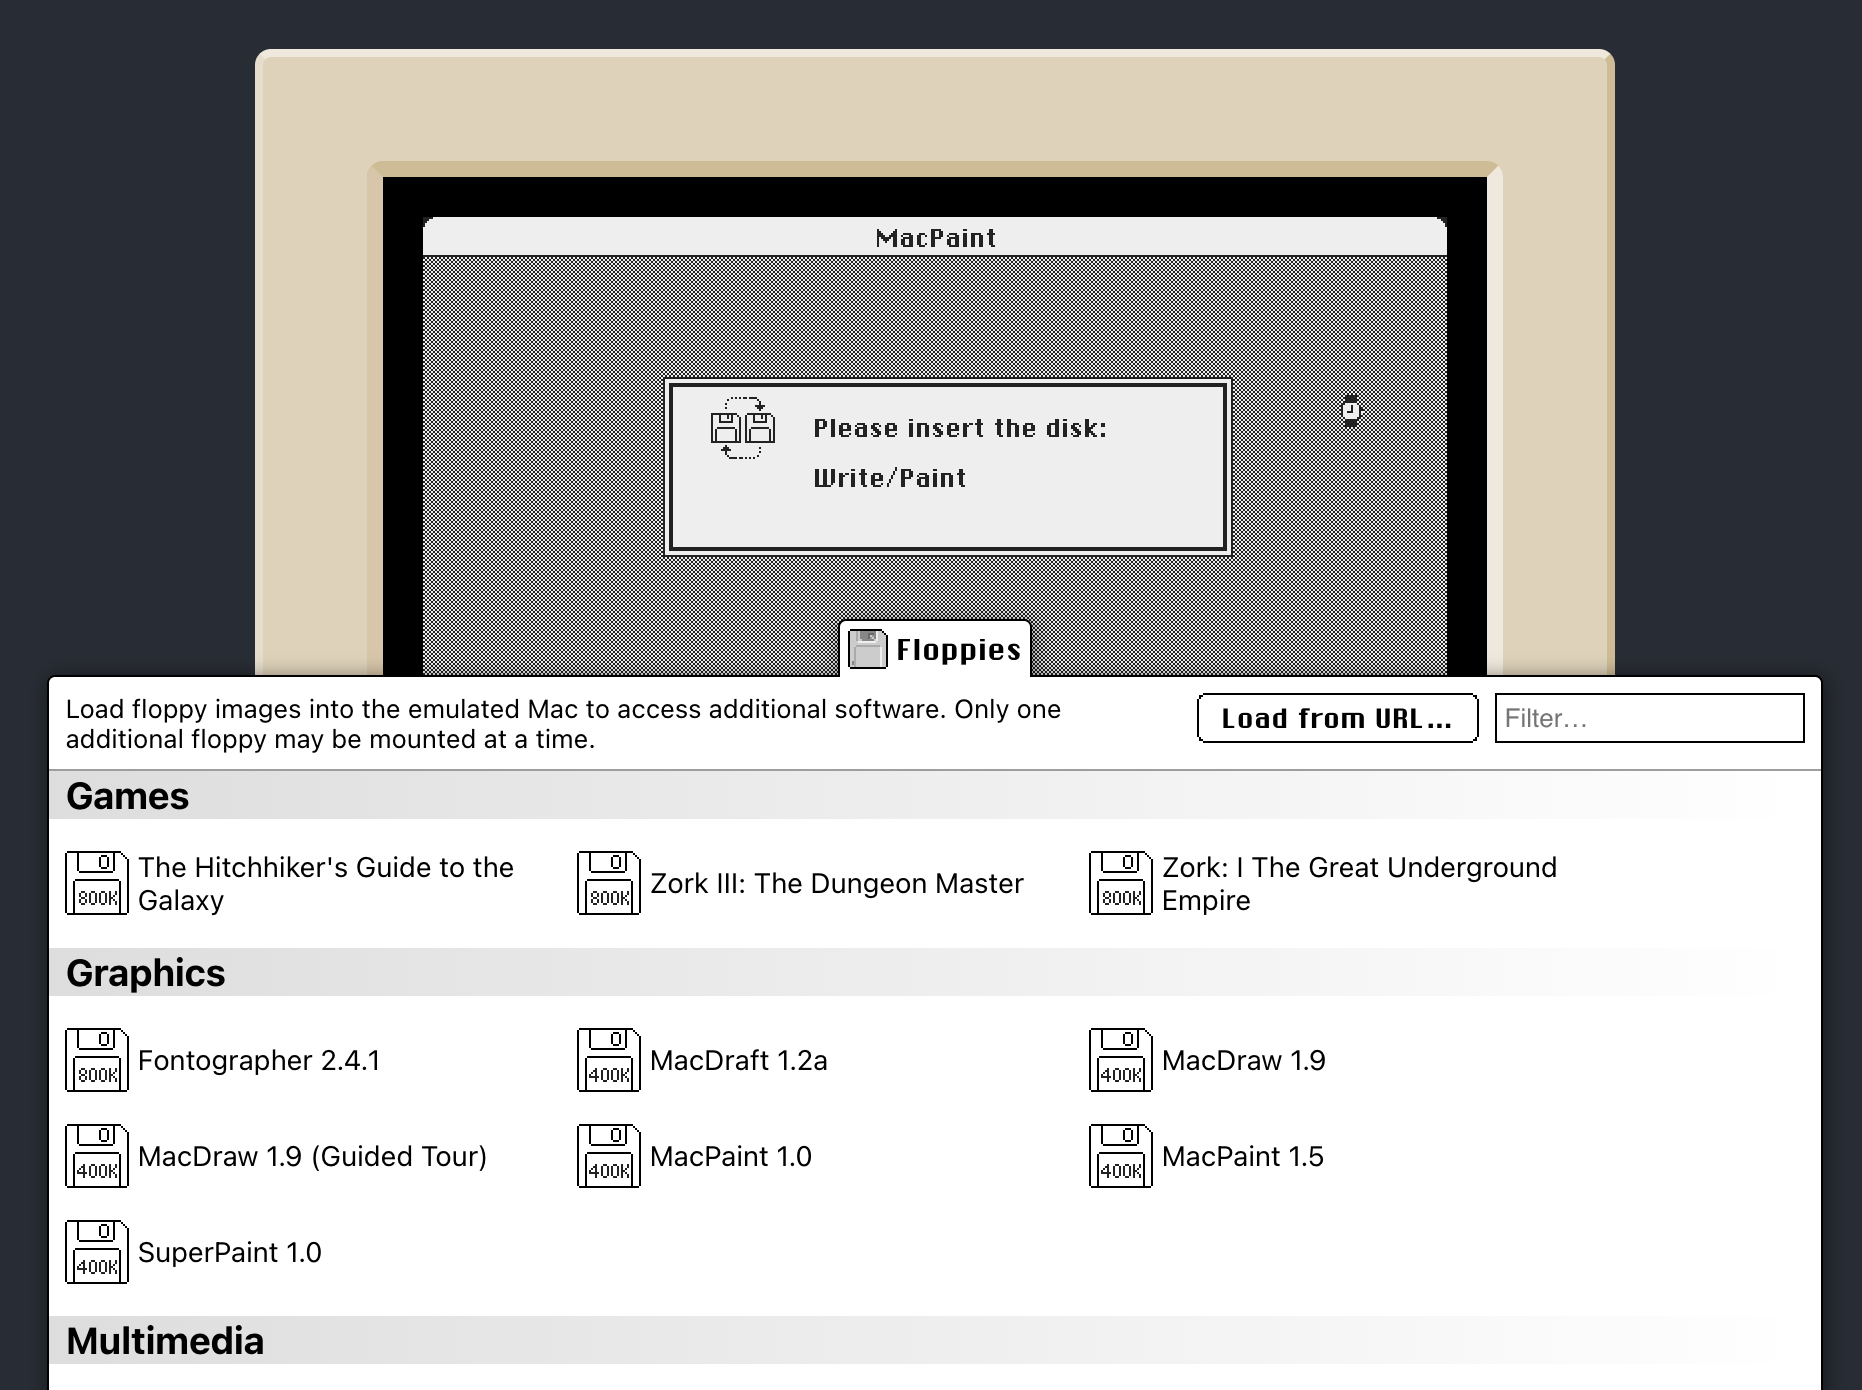
Task: Click the Multimedia section header
Action: [x=935, y=1341]
